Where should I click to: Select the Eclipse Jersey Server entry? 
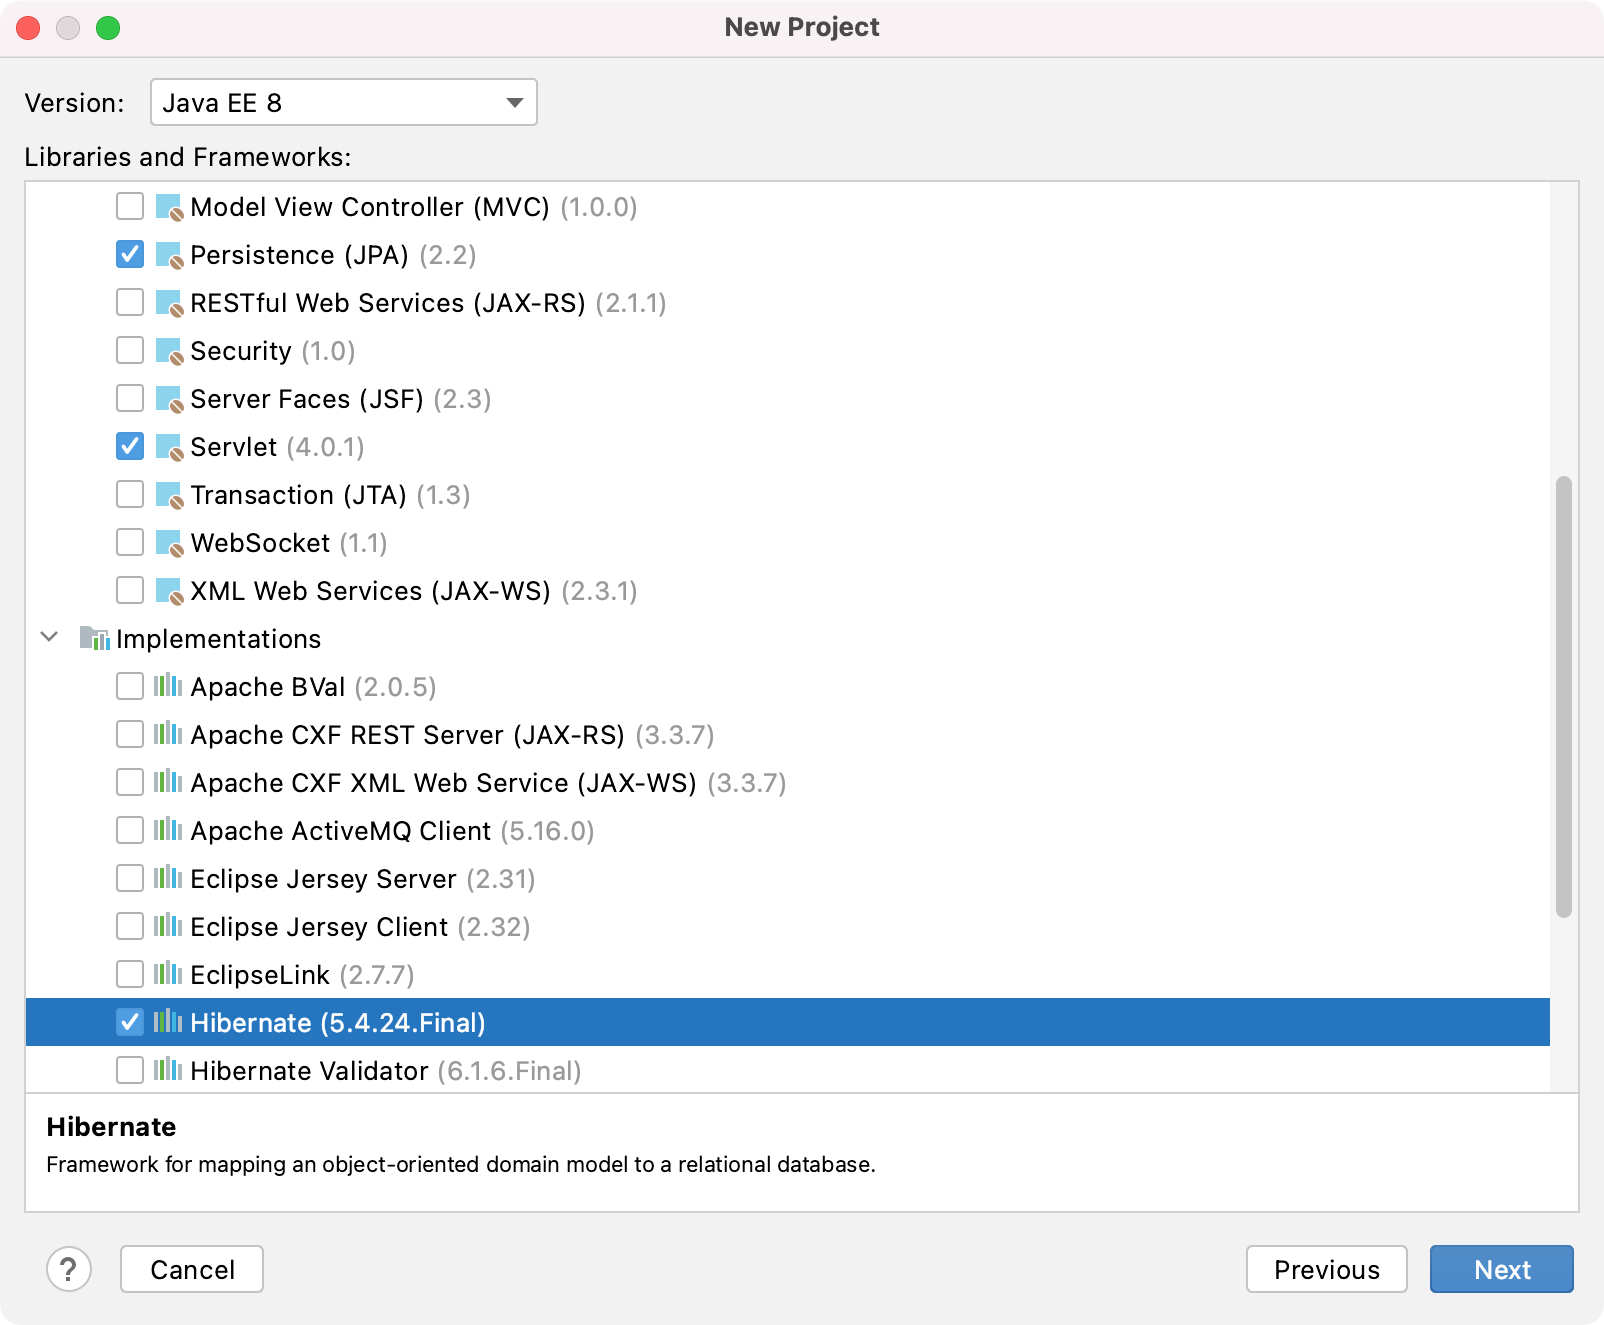point(323,879)
